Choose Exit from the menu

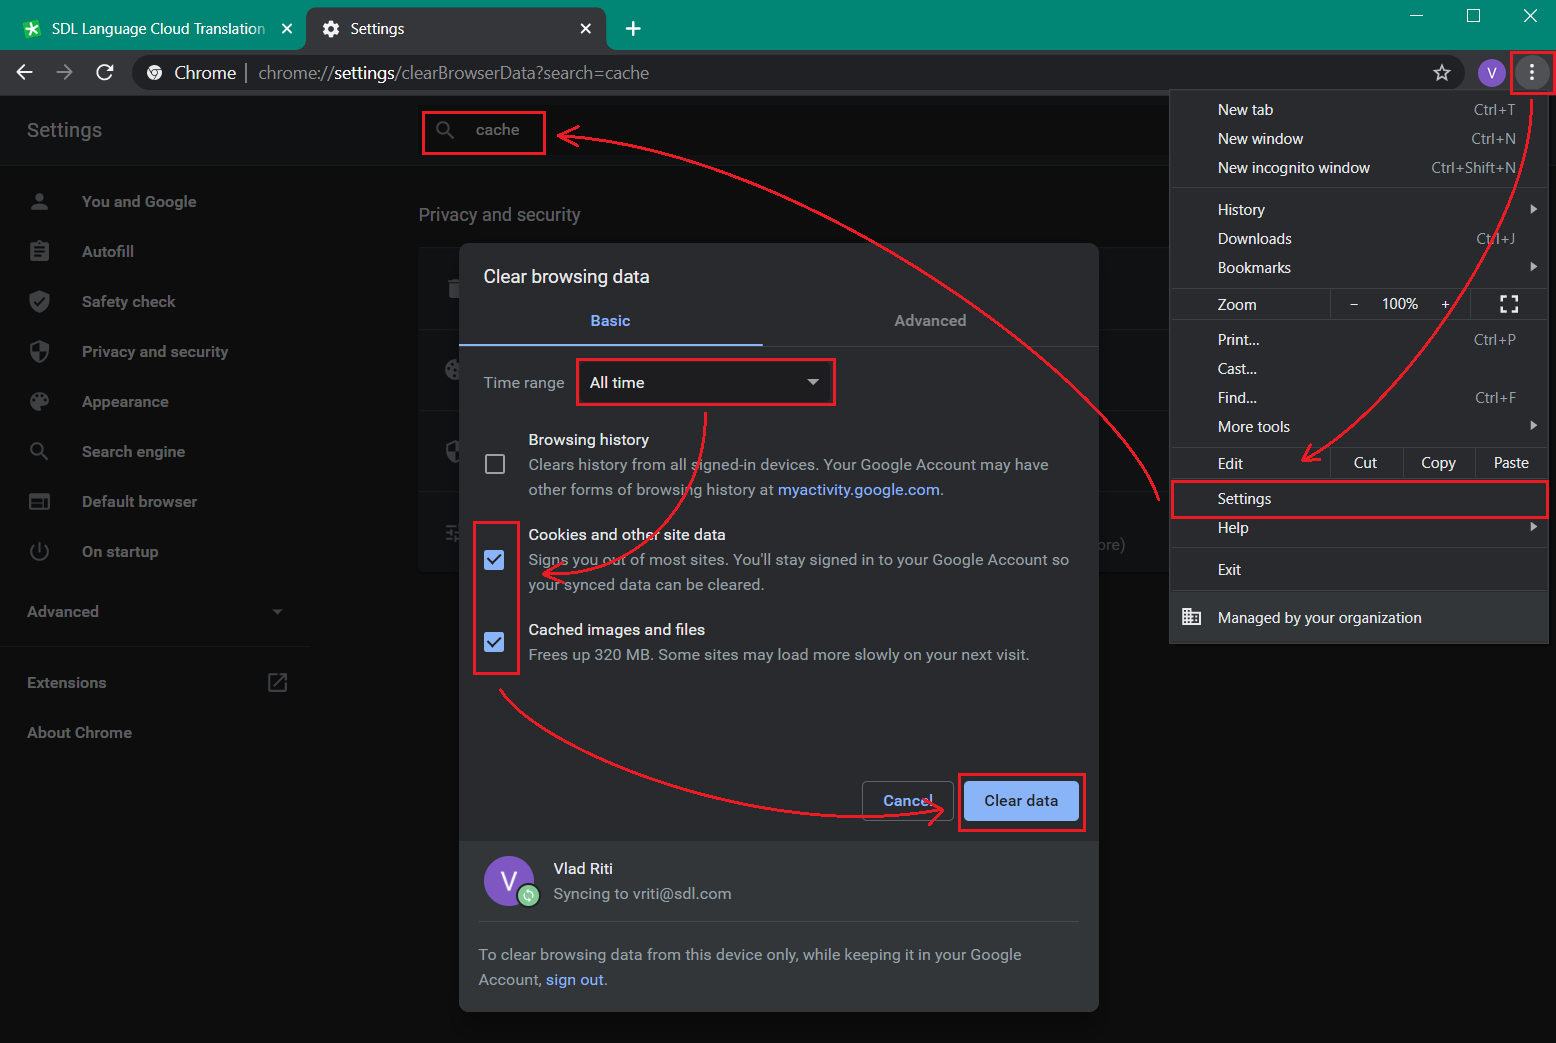click(1359, 569)
